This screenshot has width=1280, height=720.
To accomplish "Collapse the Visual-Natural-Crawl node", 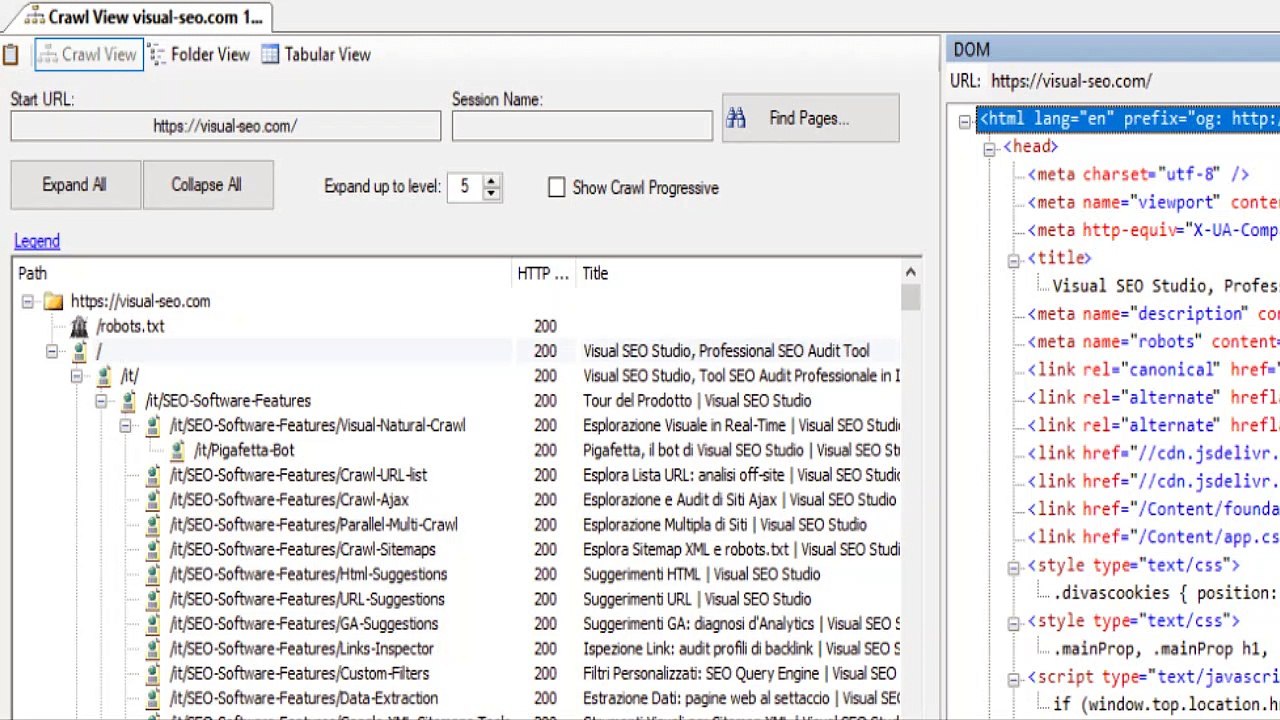I will [126, 426].
